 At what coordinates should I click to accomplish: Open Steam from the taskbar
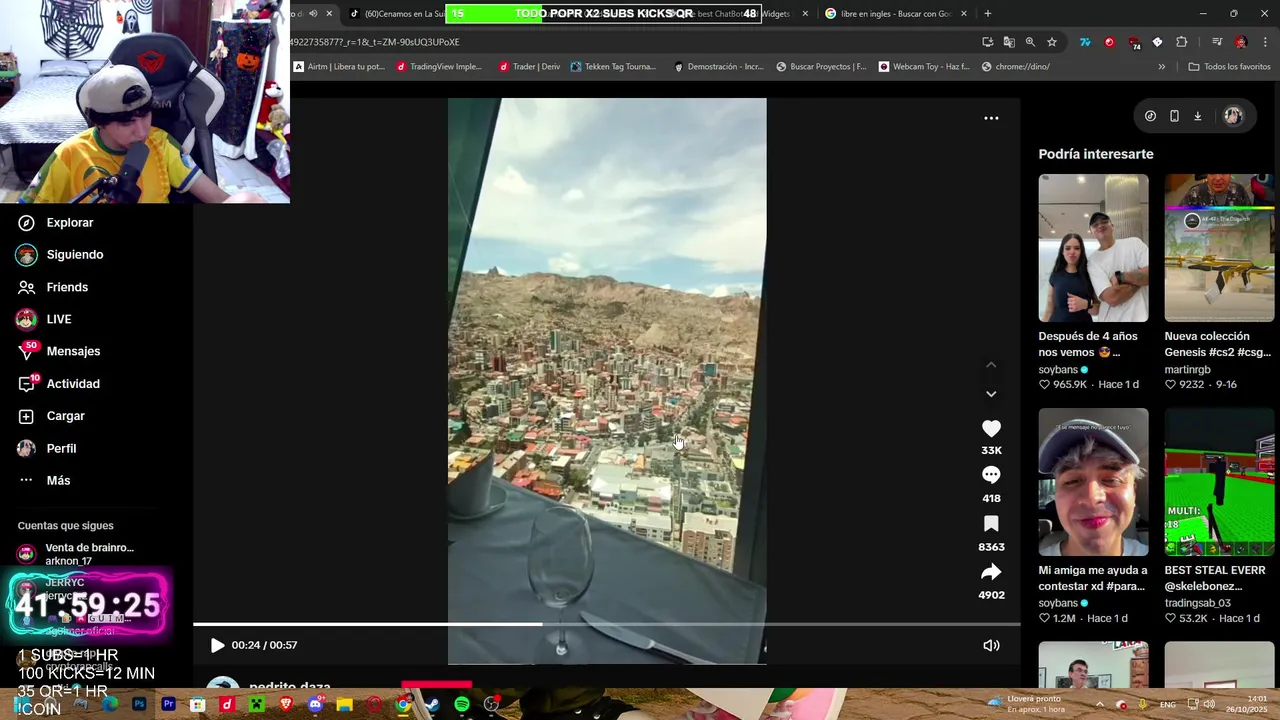coord(432,705)
